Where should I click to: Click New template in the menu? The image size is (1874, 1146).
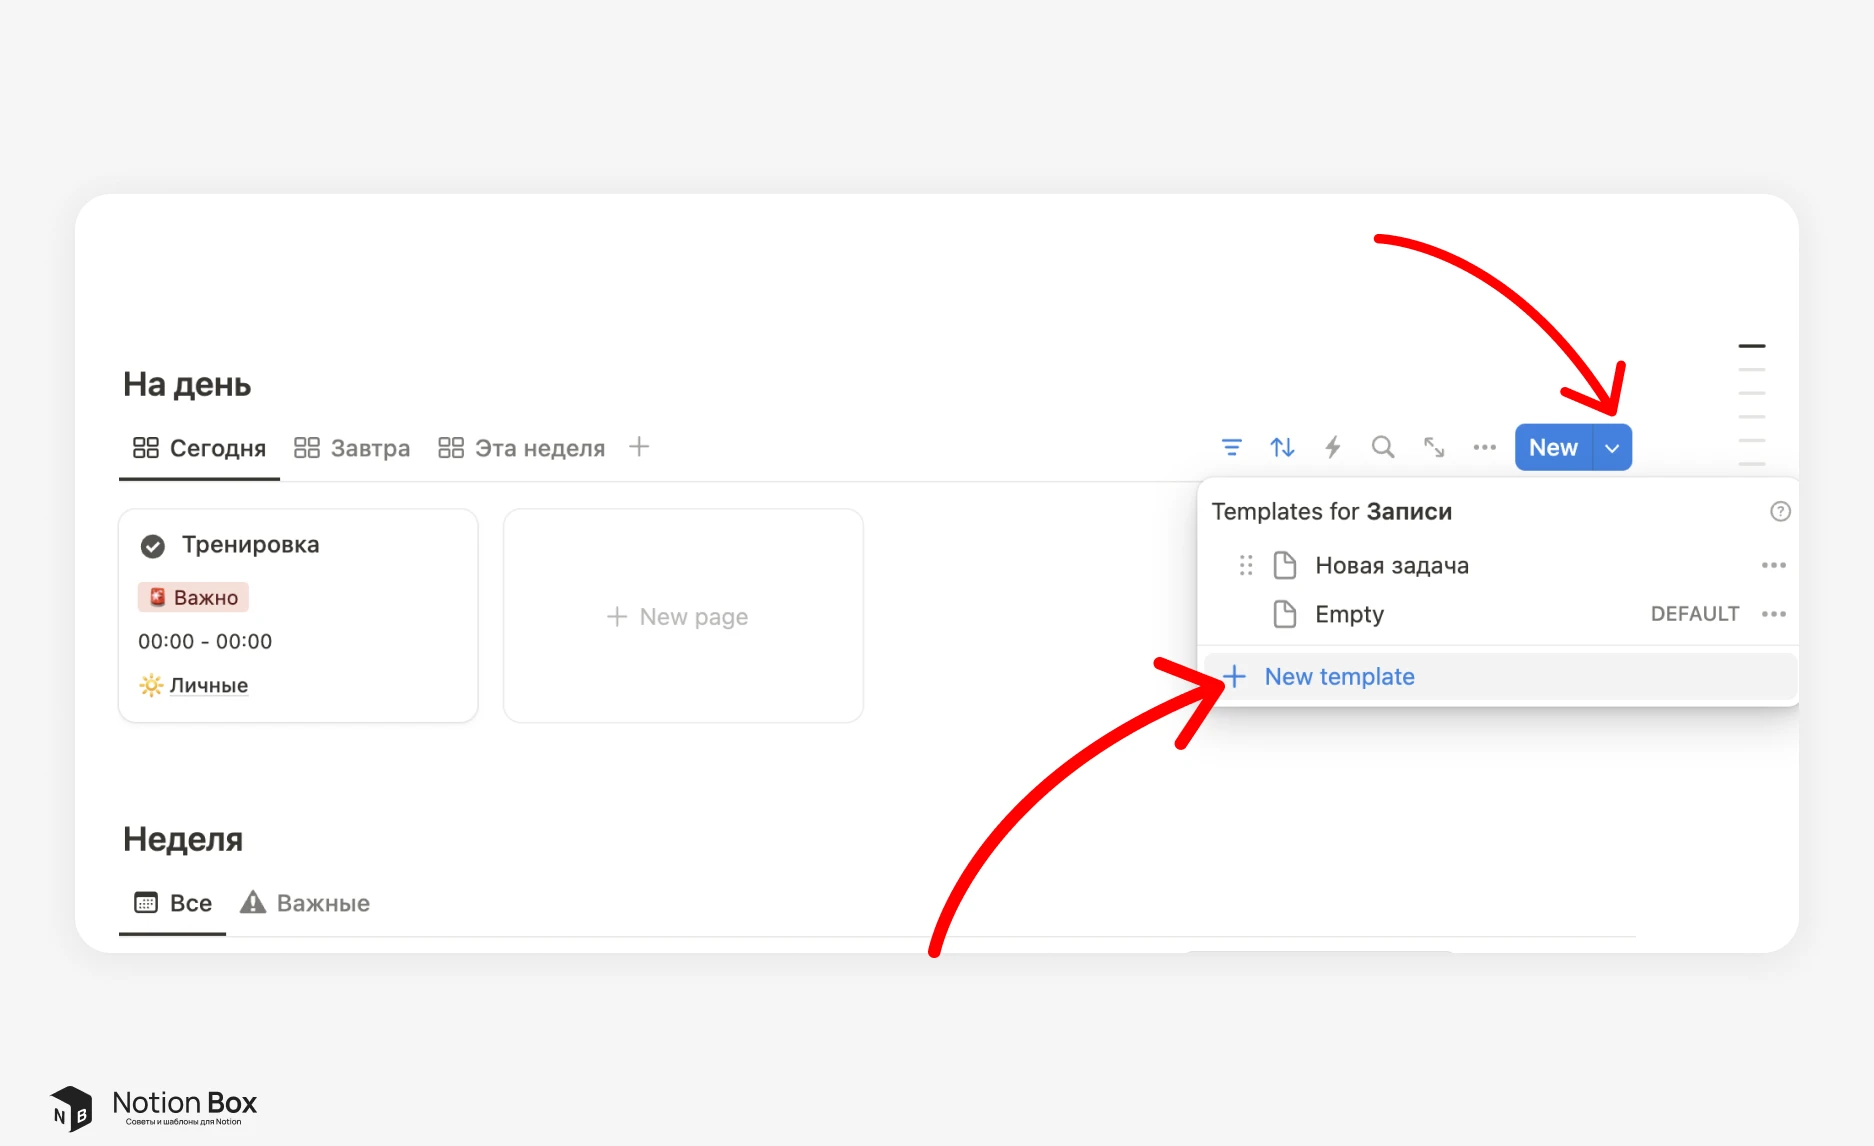(x=1339, y=677)
